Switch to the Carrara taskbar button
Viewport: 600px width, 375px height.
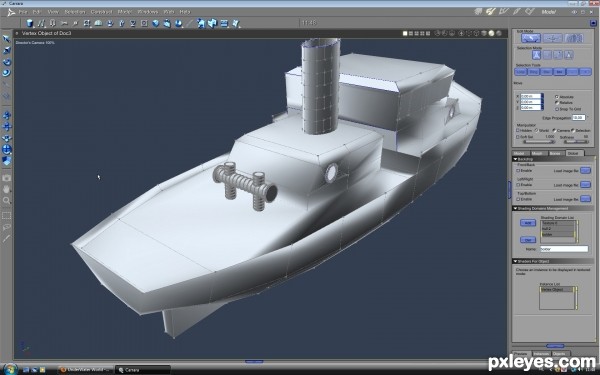point(142,370)
